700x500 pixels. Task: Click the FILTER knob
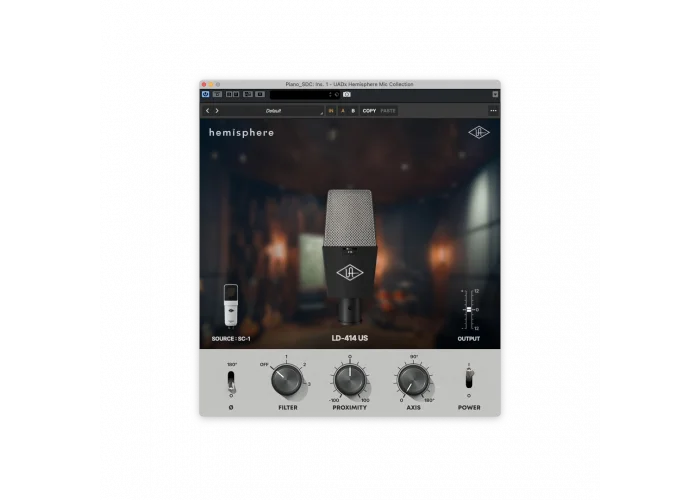click(x=287, y=380)
